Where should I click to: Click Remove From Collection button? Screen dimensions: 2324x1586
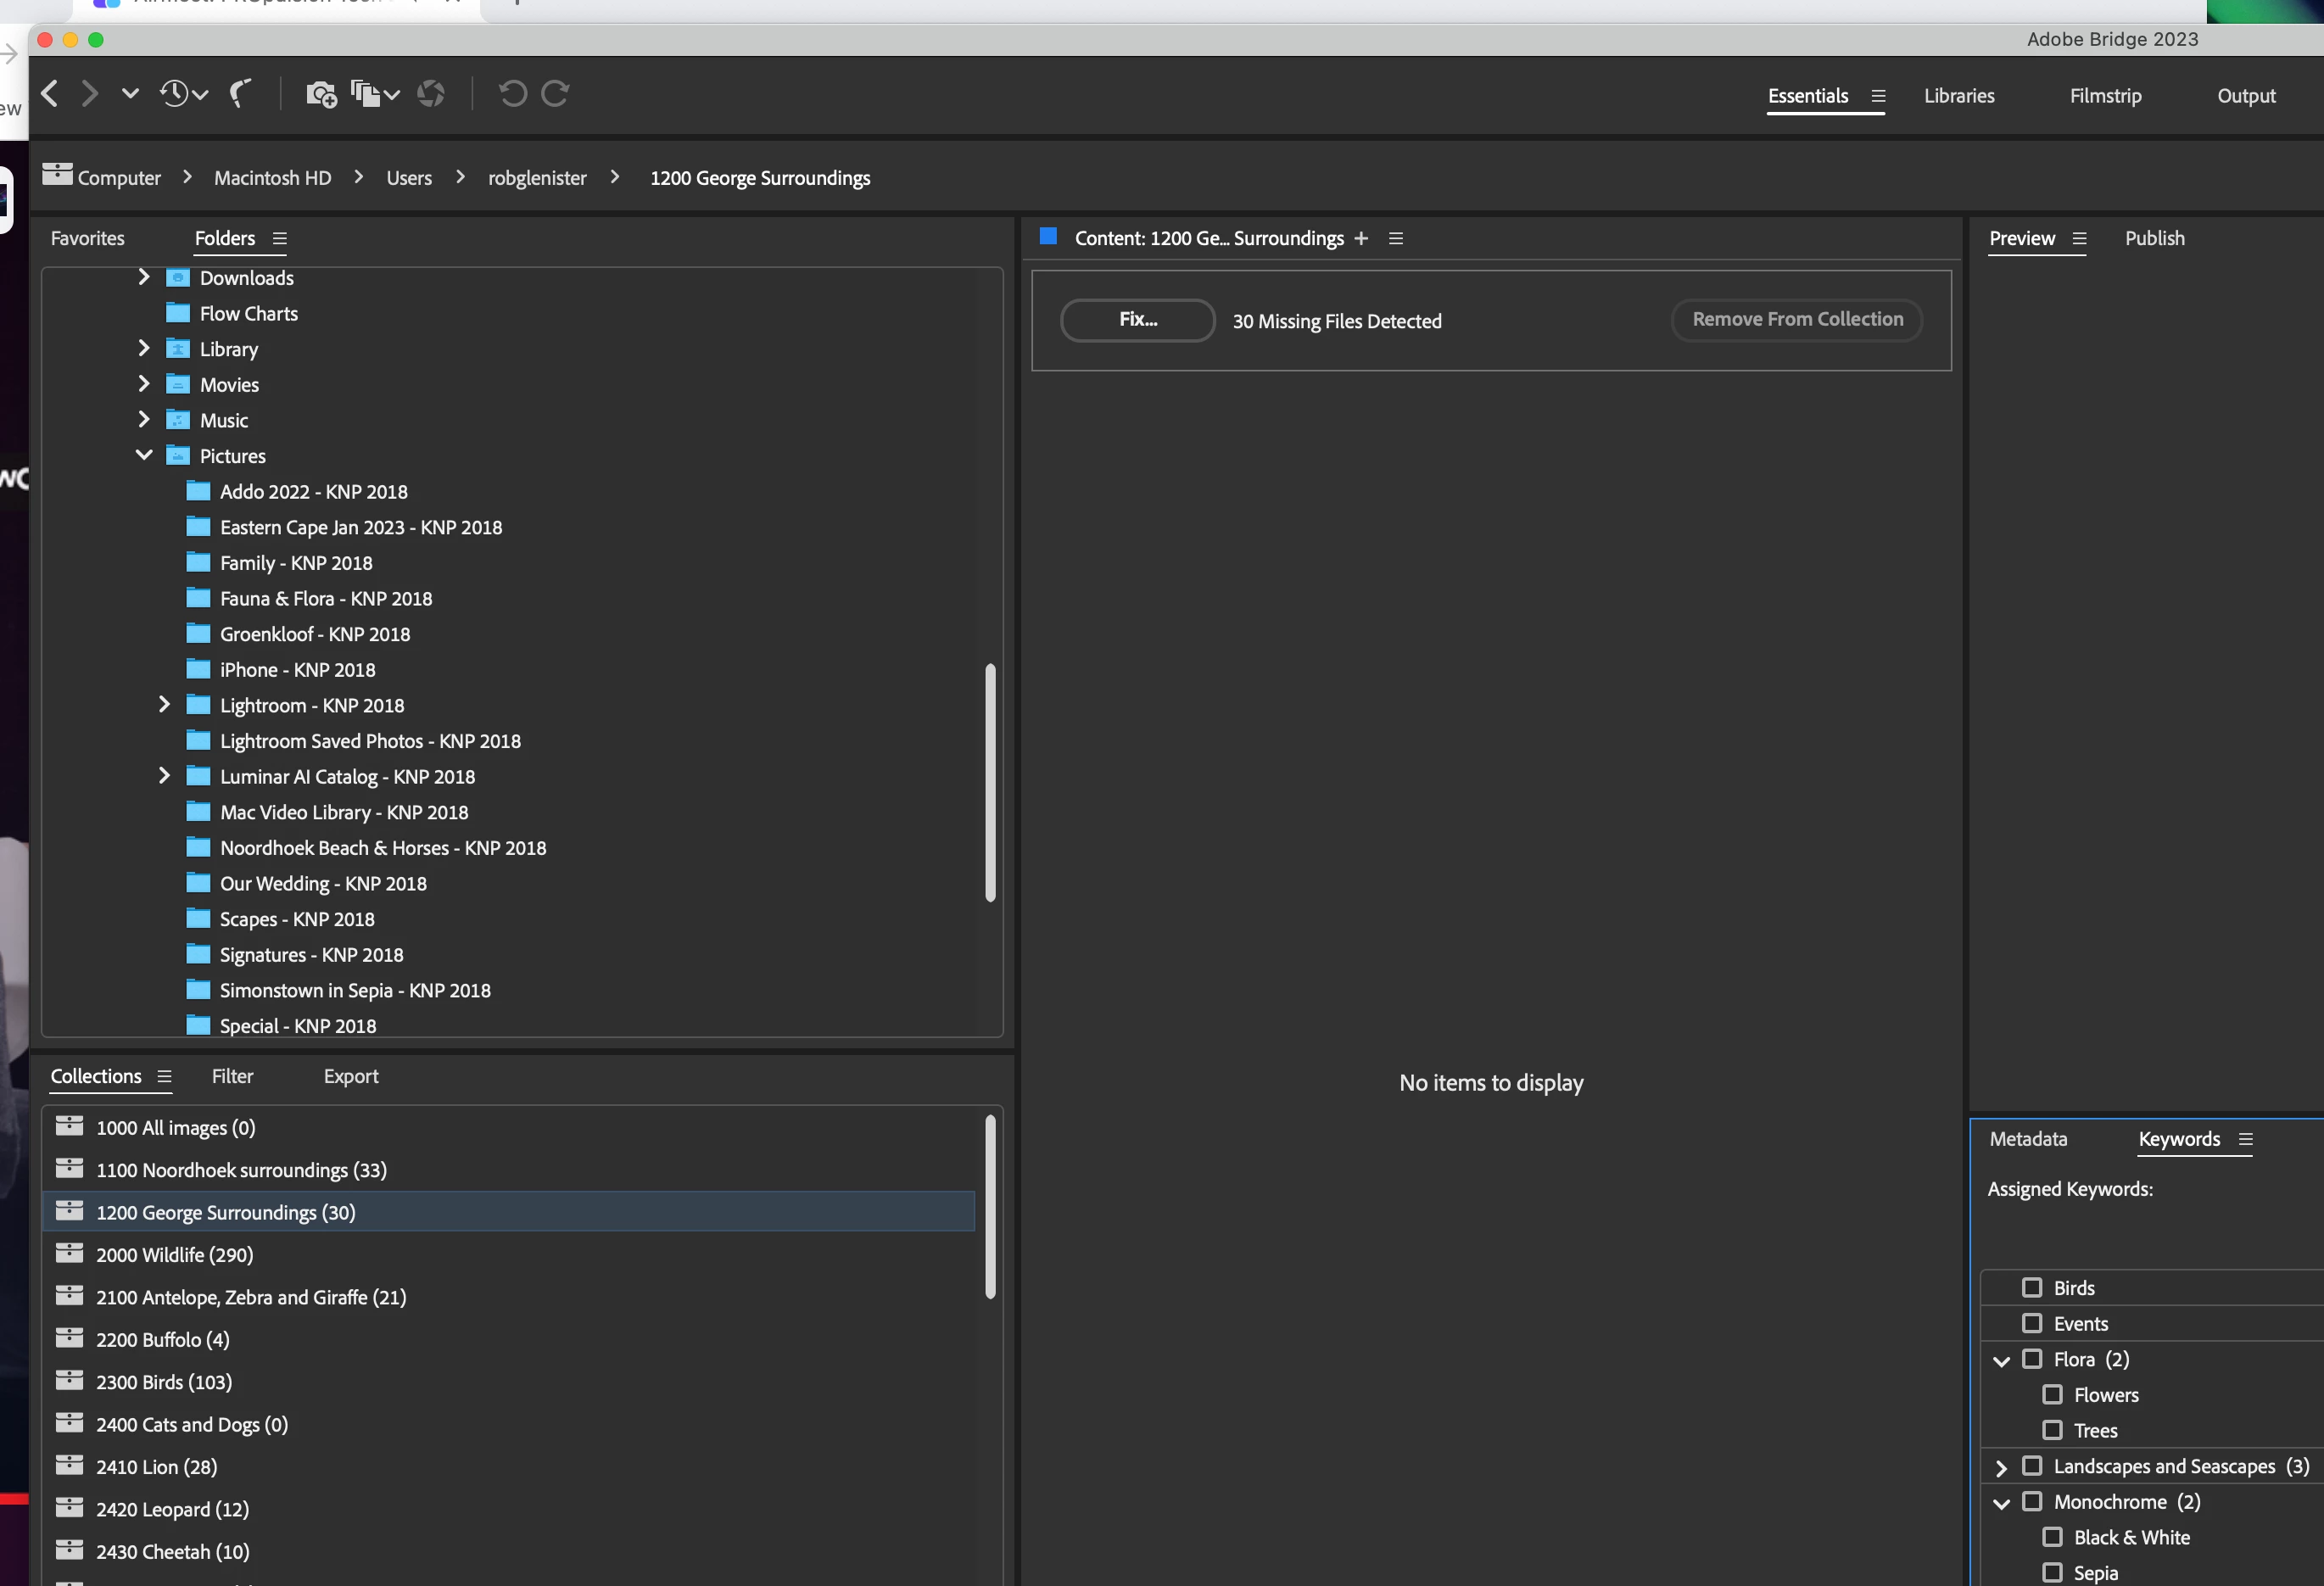(x=1797, y=320)
